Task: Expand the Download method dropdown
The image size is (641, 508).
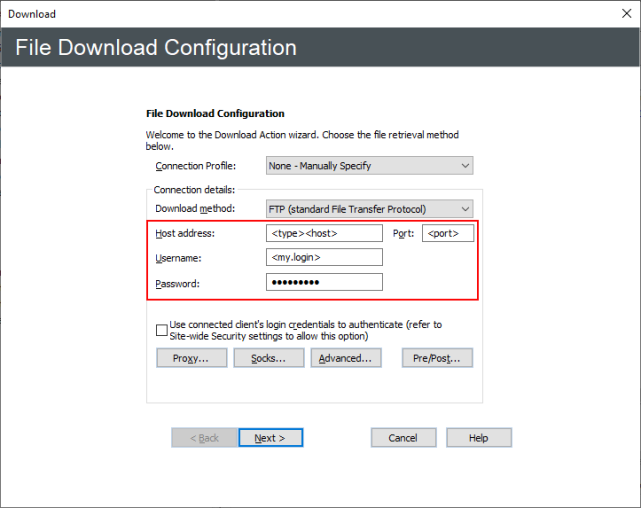Action: coord(369,209)
